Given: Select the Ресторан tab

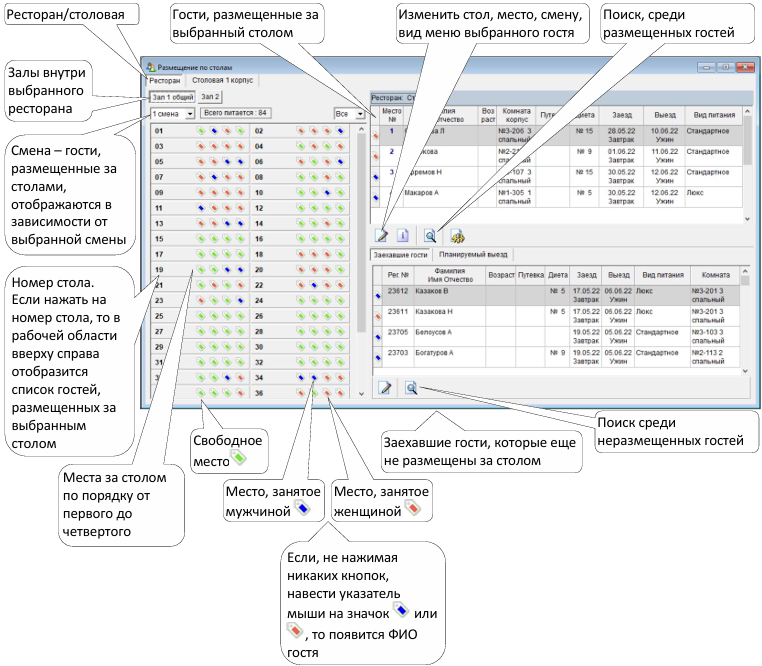Looking at the screenshot, I should (164, 81).
